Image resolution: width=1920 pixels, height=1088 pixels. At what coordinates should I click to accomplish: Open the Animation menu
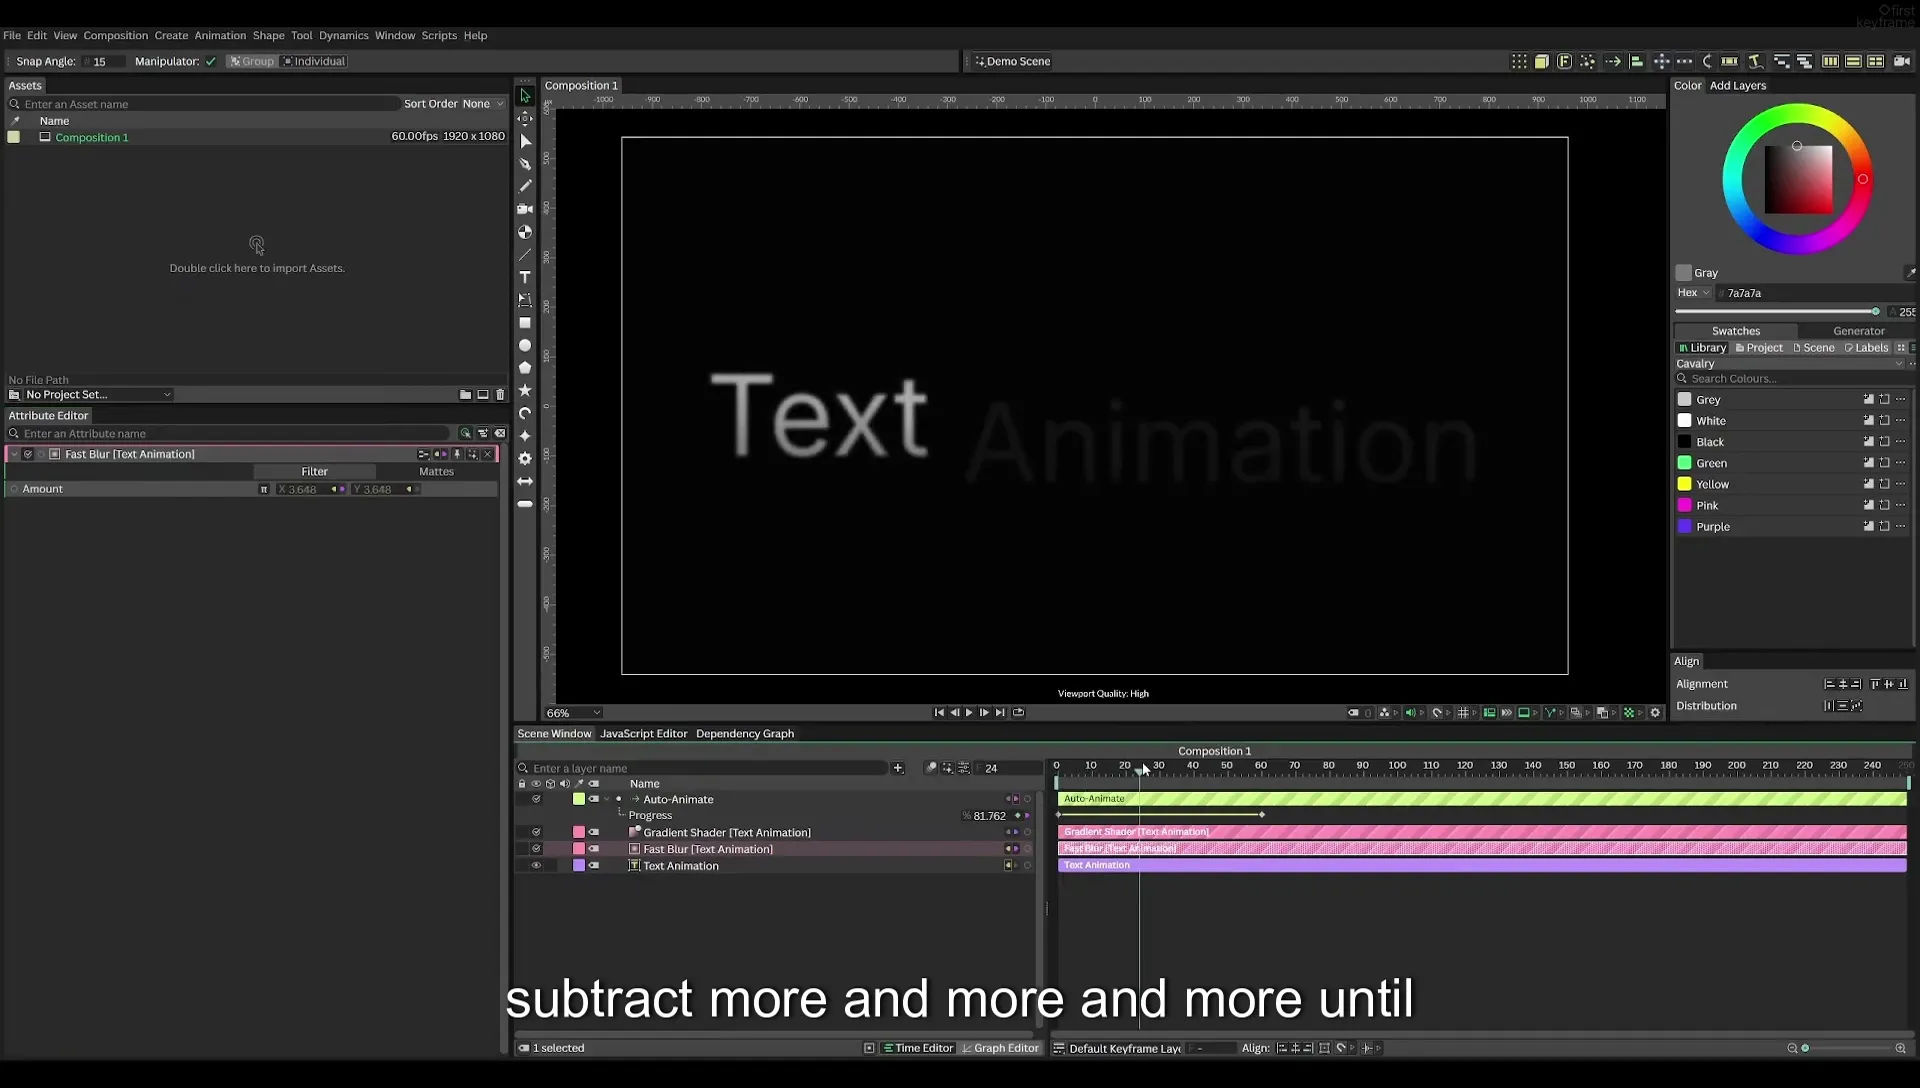coord(220,35)
